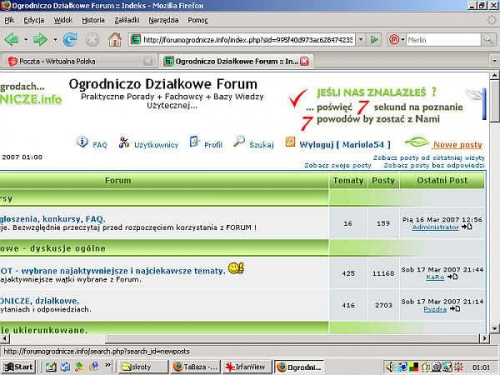The width and height of the screenshot is (500, 375).
Task: Click the Nowe posty link
Action: tap(458, 145)
